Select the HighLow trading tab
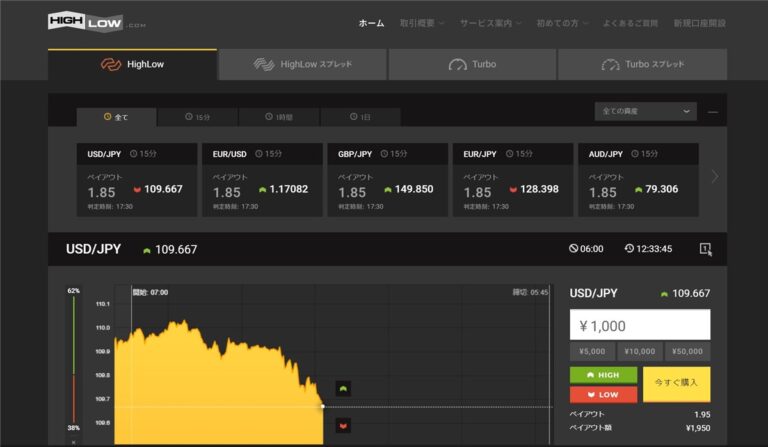 pos(132,64)
